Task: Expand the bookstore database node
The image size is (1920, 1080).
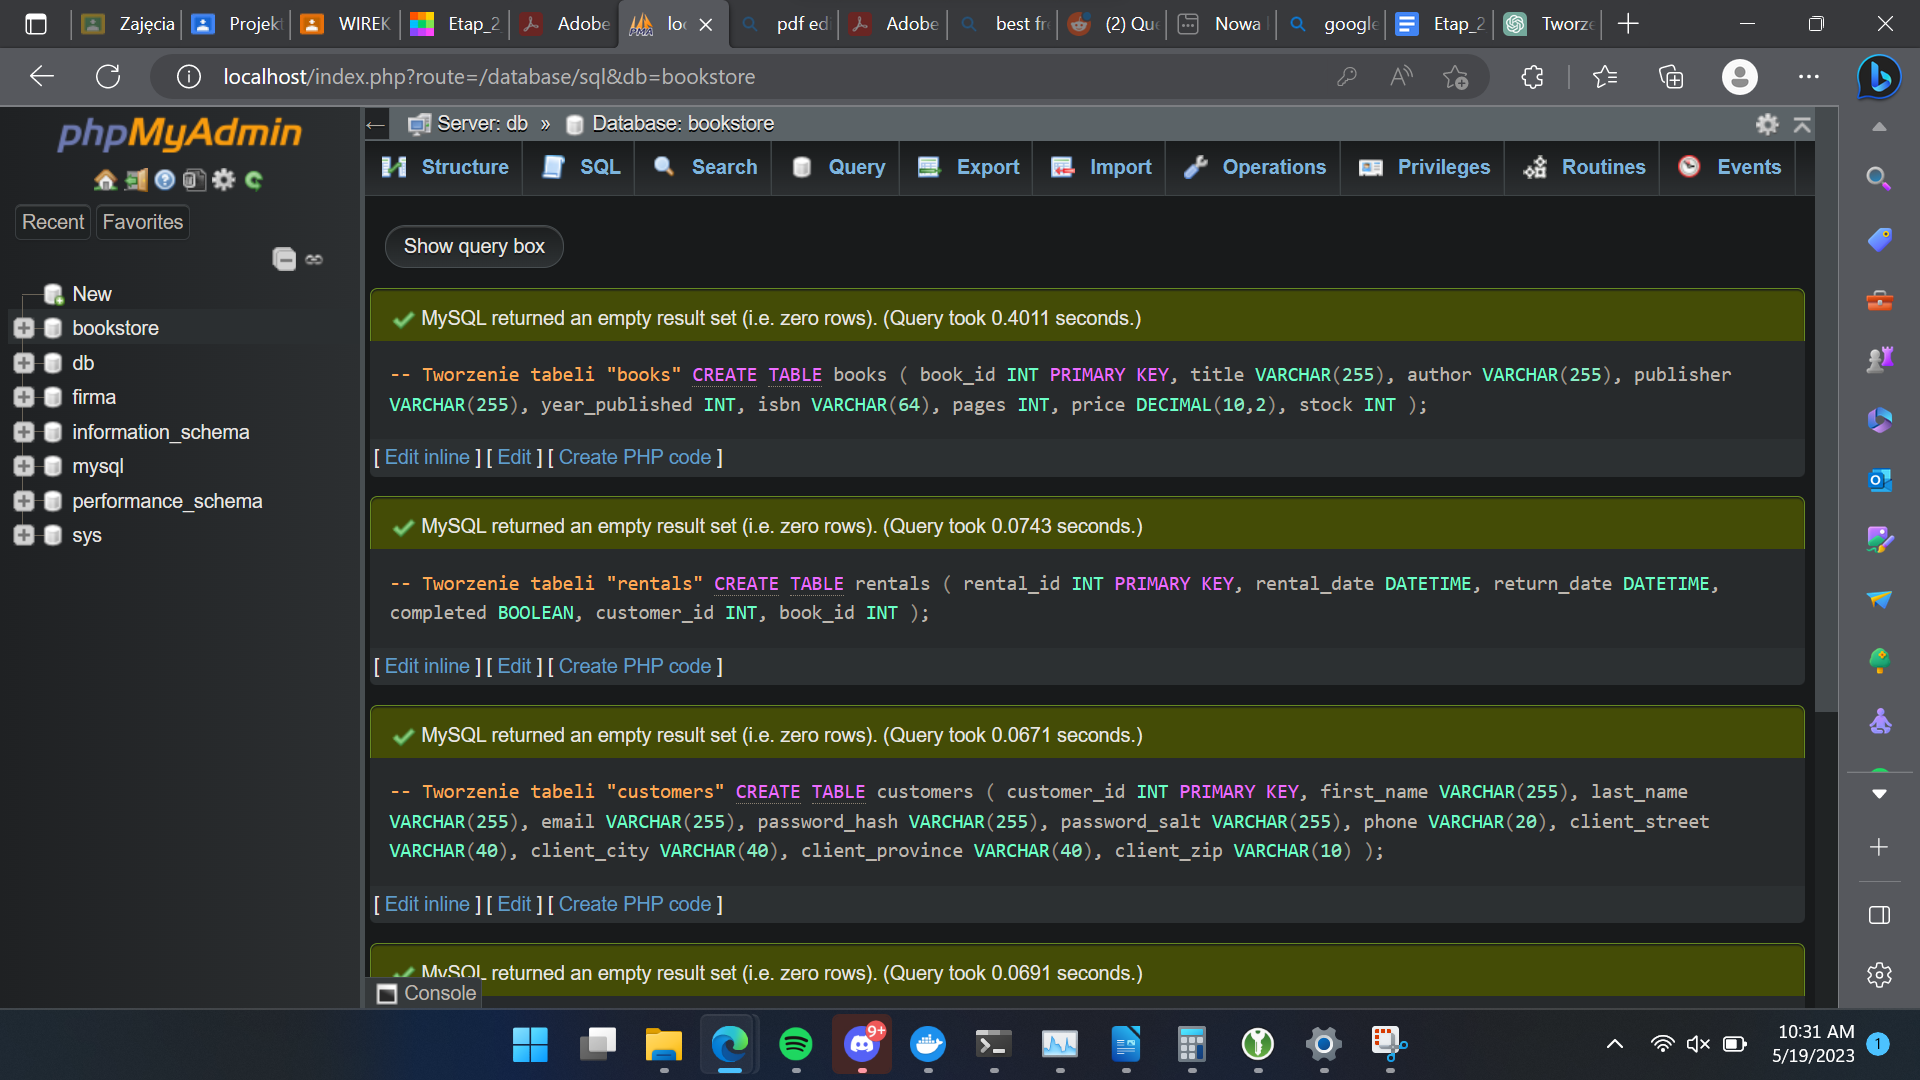Action: click(x=24, y=328)
